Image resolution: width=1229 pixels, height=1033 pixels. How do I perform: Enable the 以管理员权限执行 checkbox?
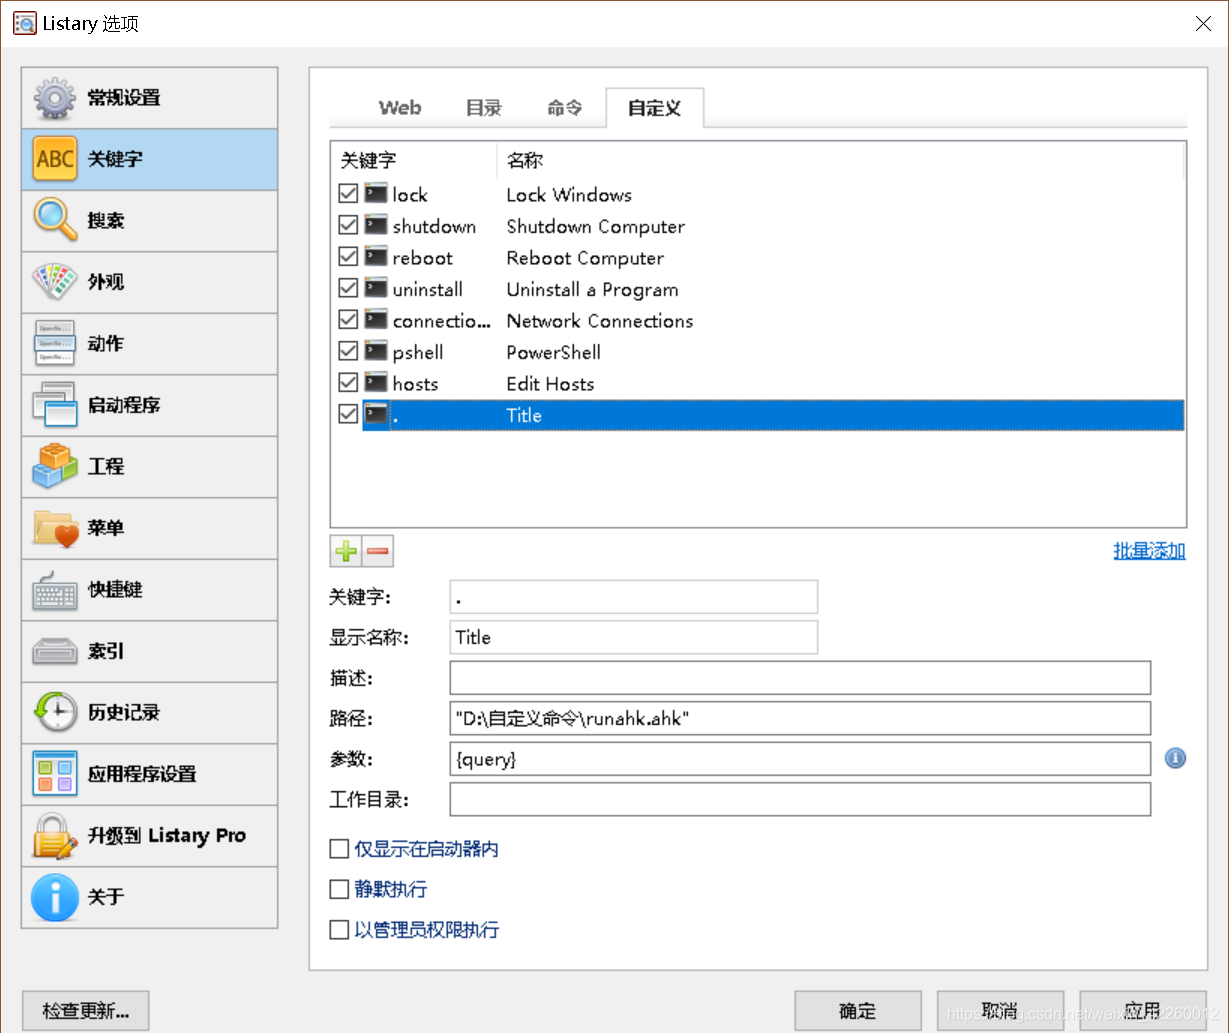point(339,930)
